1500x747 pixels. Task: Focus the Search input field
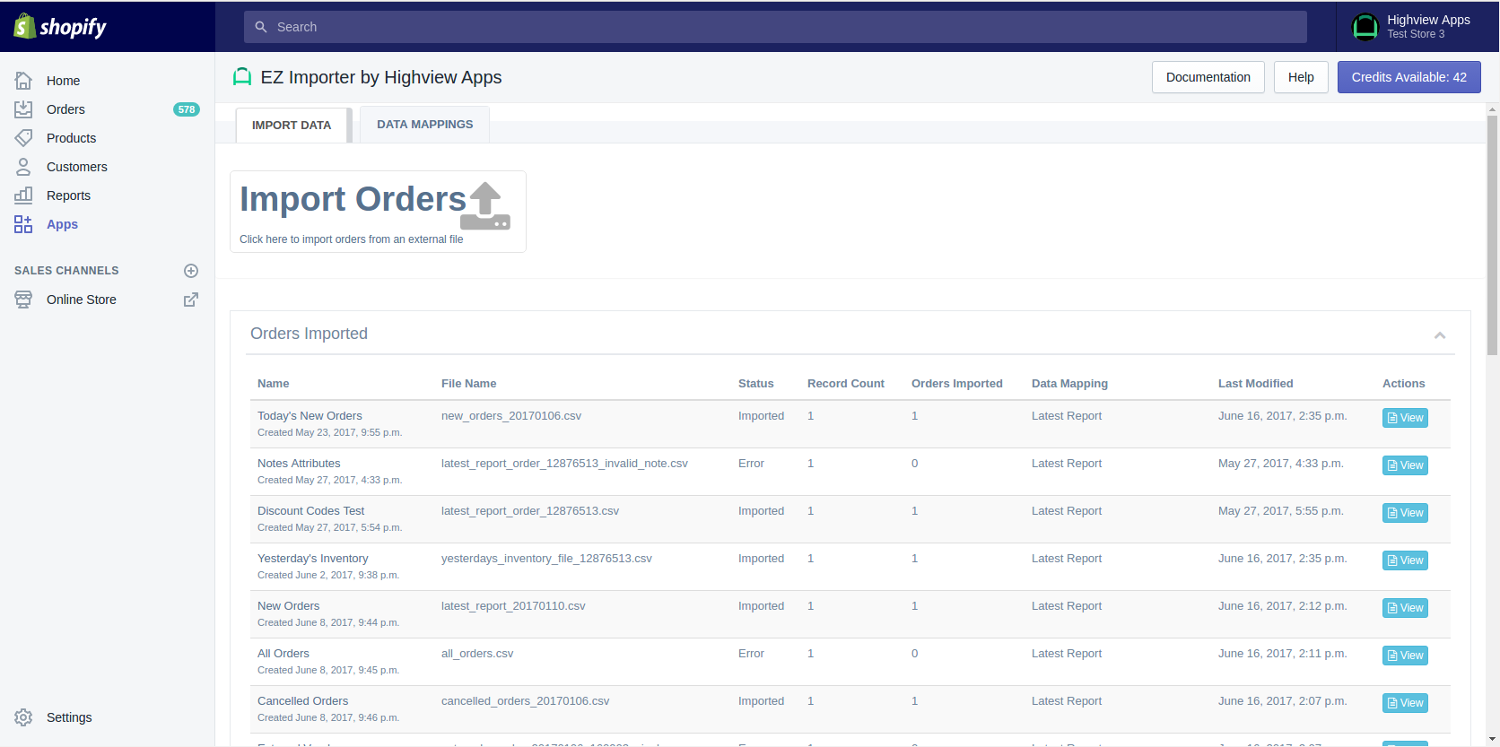pyautogui.click(x=775, y=27)
